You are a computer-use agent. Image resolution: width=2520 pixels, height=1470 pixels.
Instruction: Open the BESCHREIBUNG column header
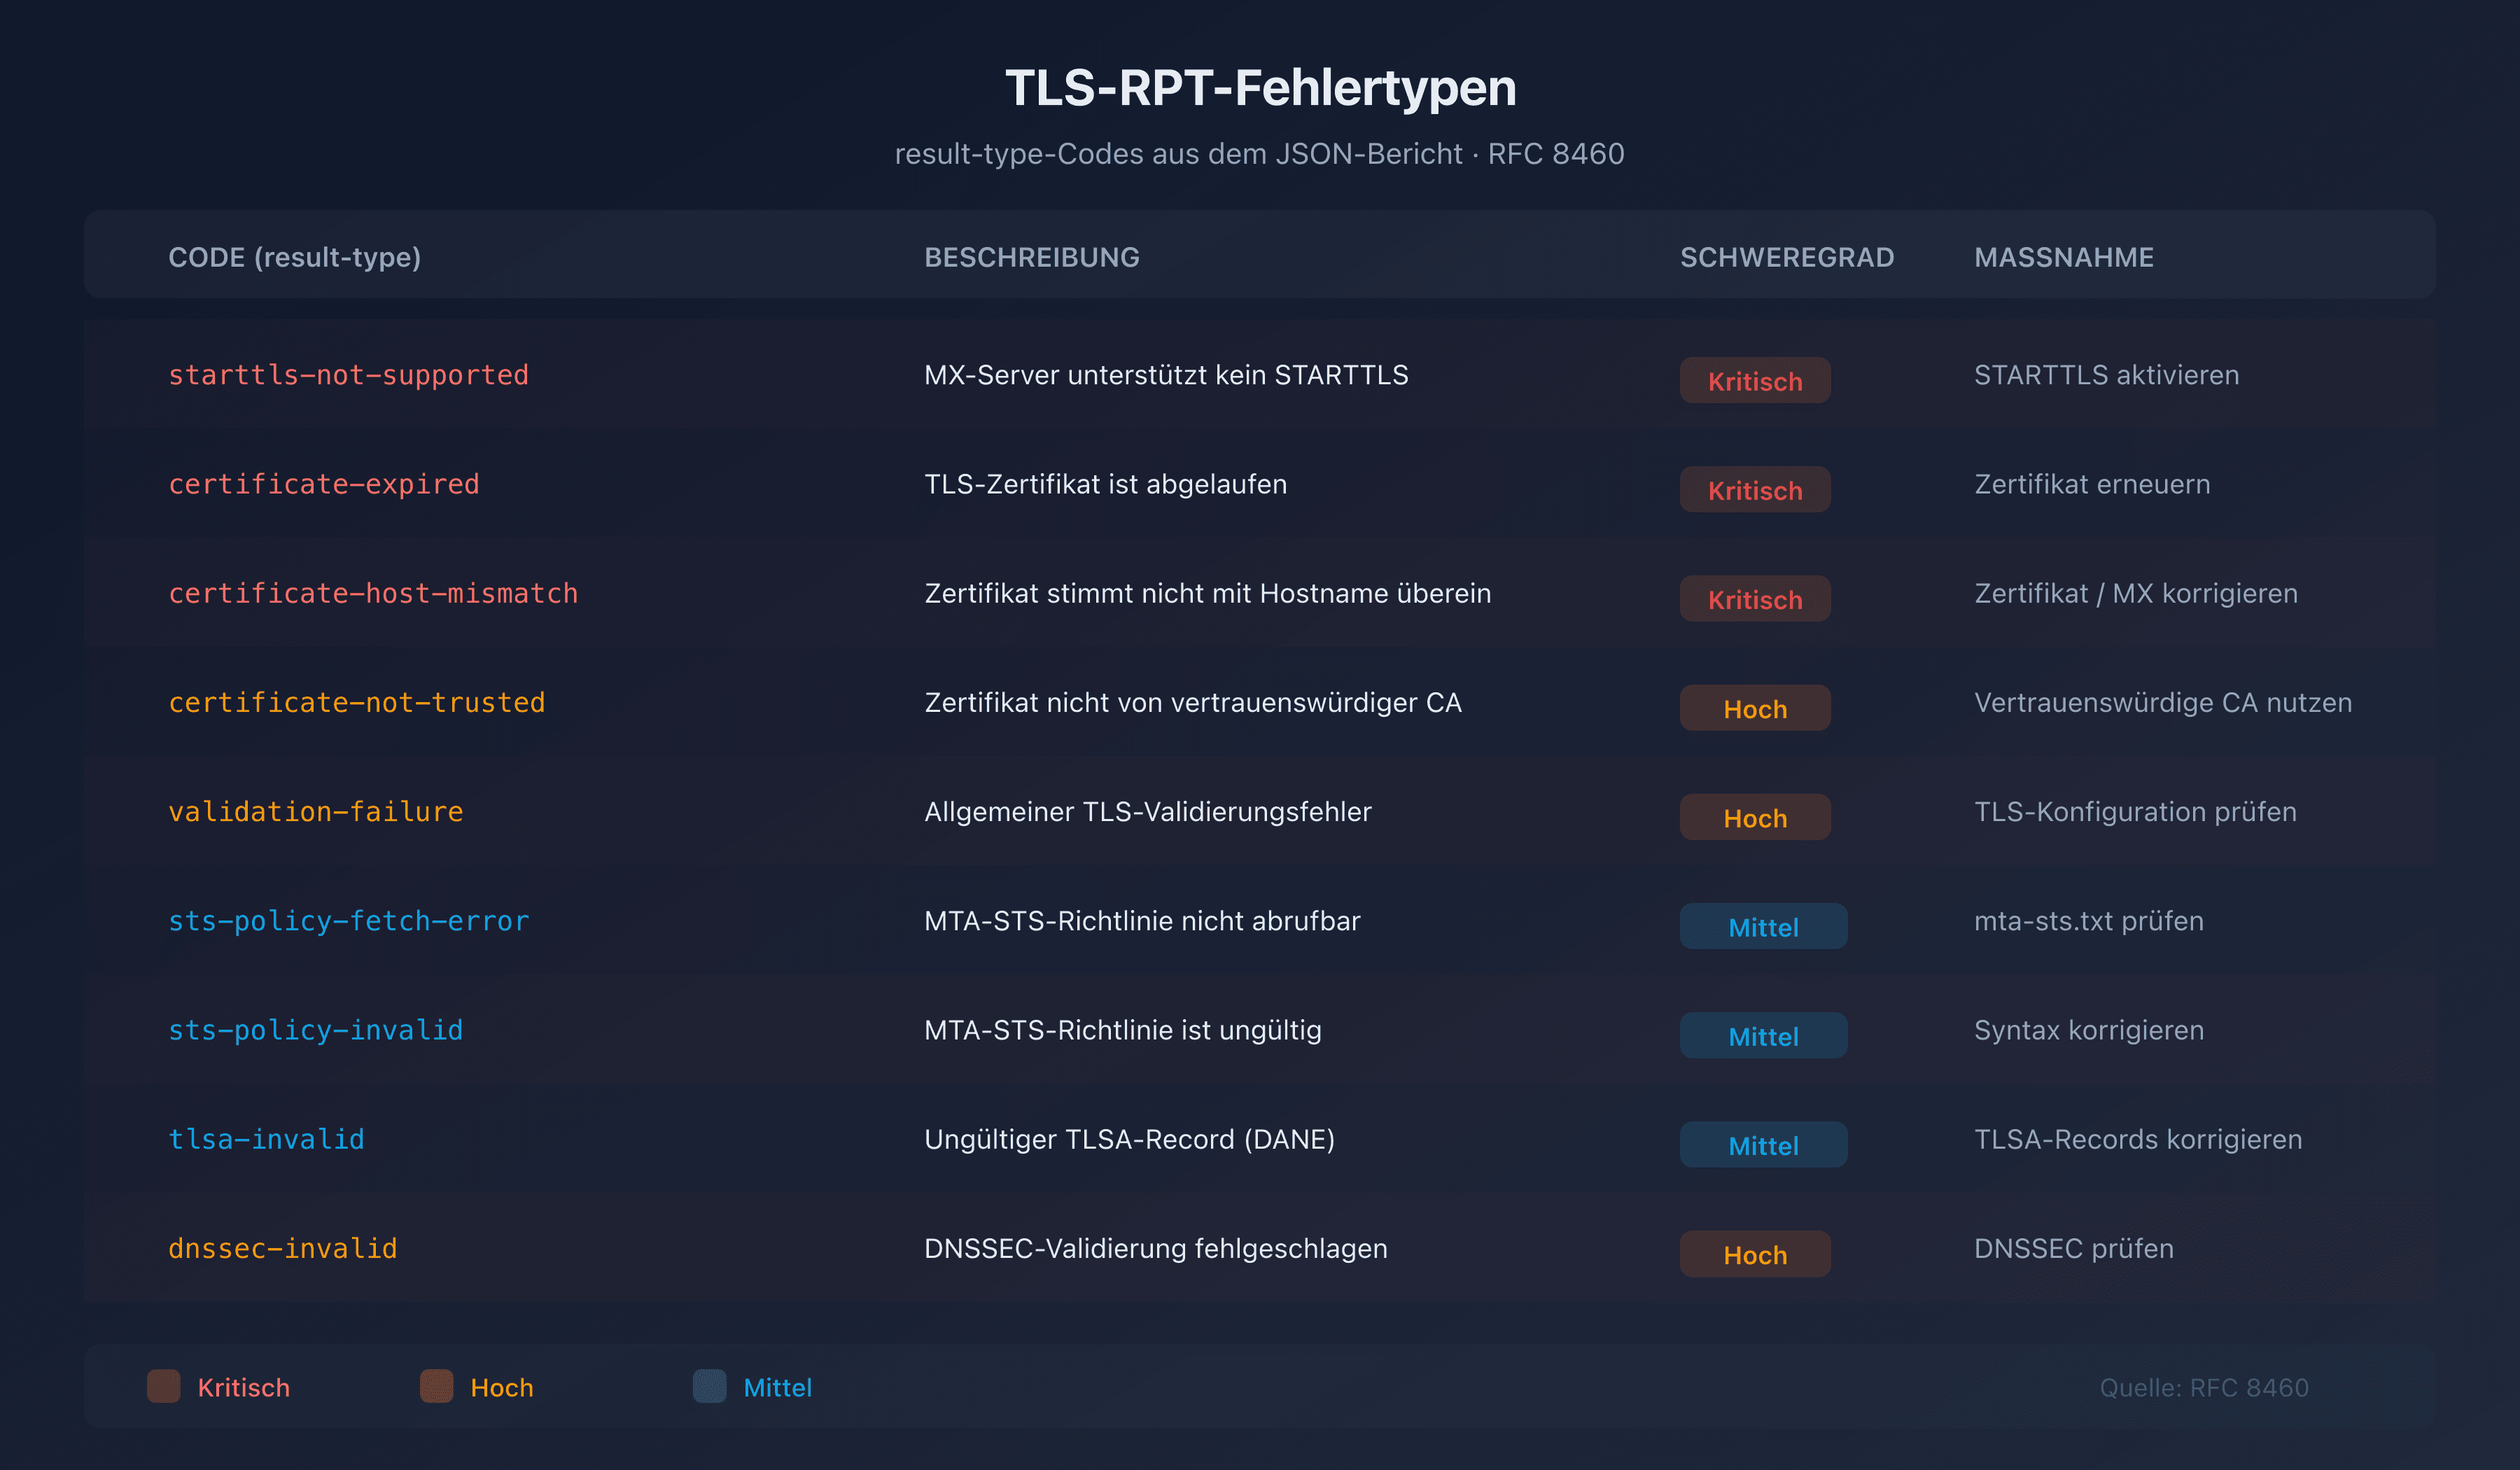click(x=1031, y=257)
